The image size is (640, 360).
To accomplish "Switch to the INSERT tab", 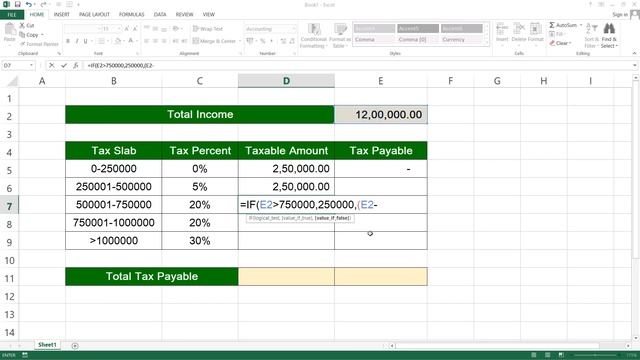I will point(62,14).
